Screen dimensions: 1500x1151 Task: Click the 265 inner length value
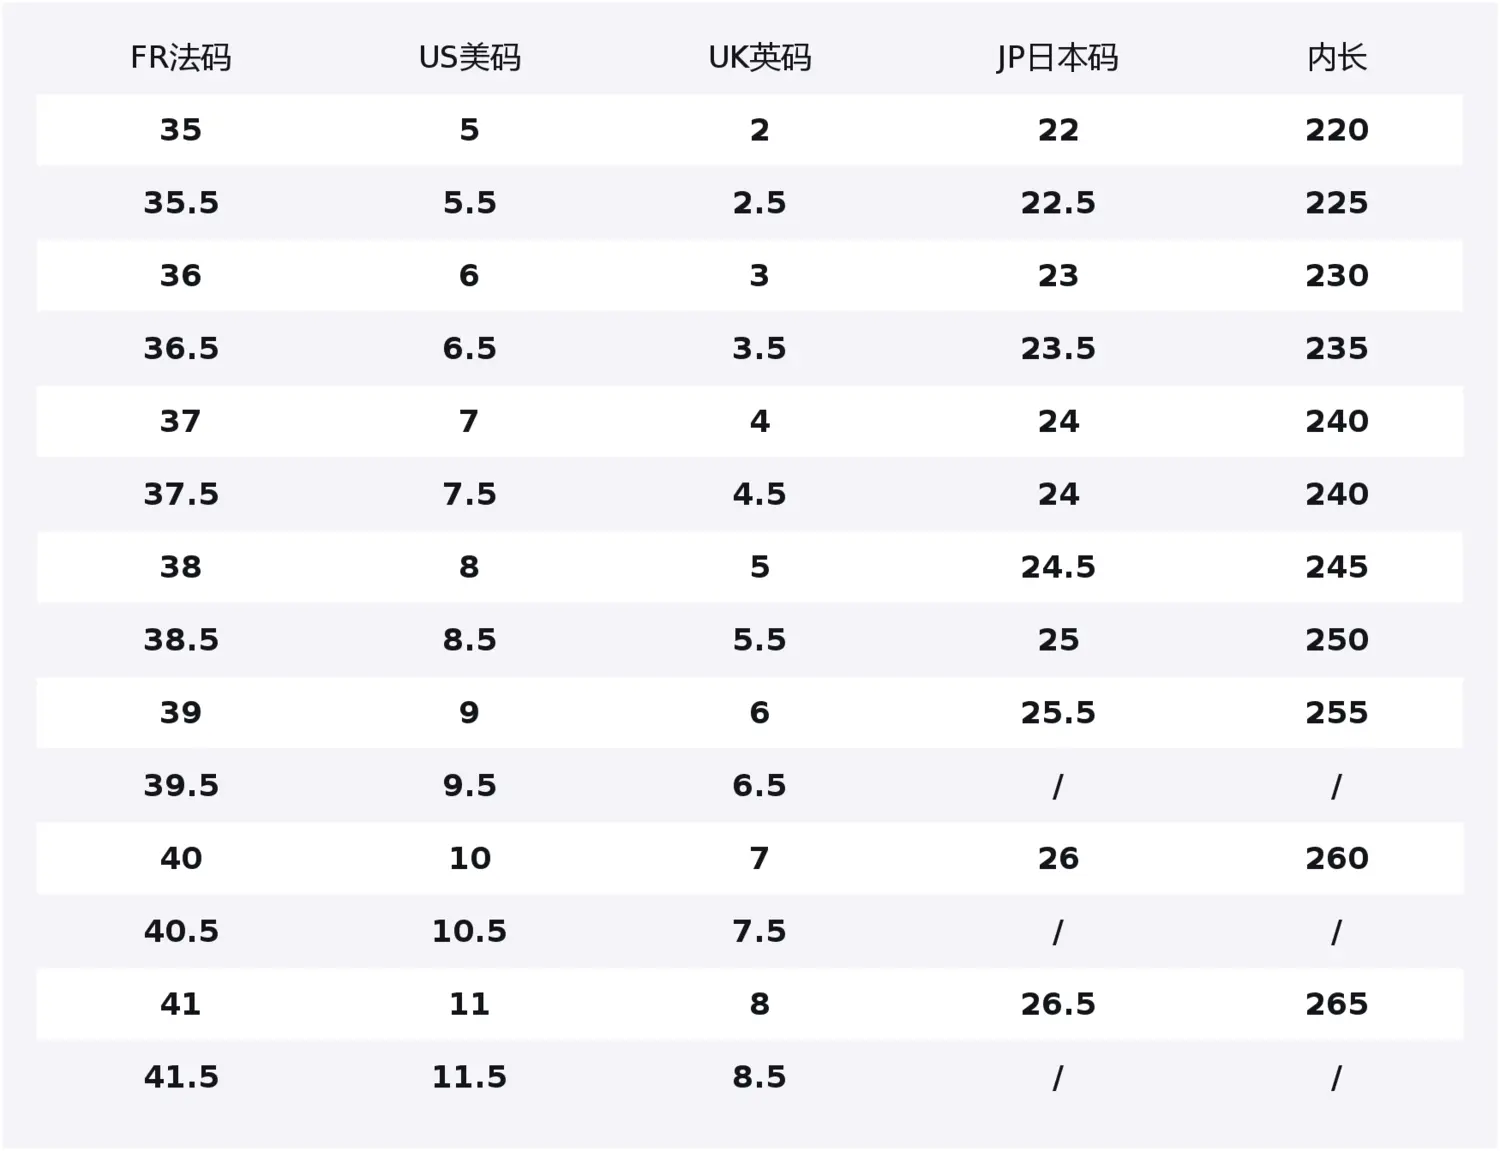[1337, 1004]
